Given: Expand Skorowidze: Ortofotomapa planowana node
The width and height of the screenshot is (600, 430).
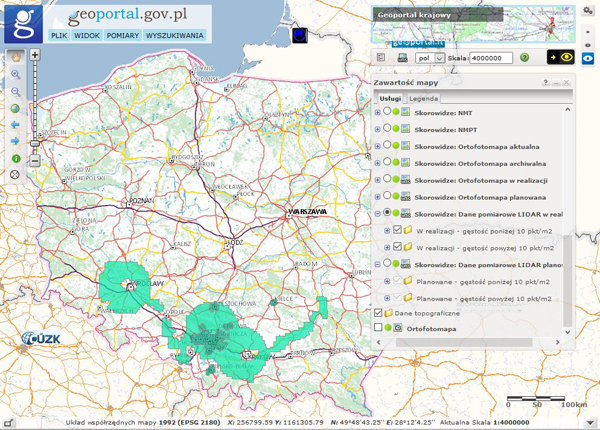Looking at the screenshot, I should coord(377,197).
